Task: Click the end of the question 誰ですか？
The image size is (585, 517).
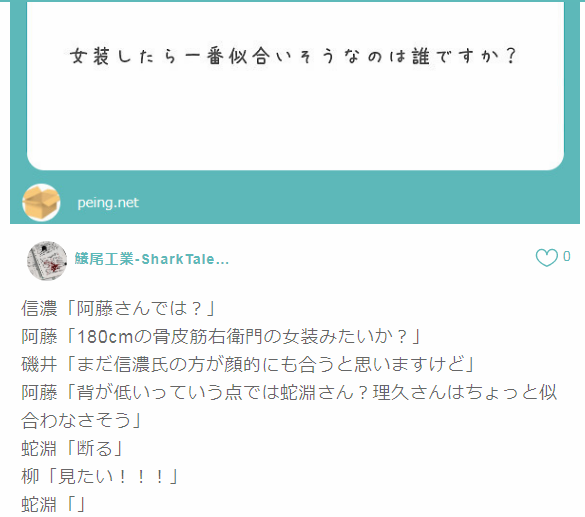Action: (x=464, y=56)
